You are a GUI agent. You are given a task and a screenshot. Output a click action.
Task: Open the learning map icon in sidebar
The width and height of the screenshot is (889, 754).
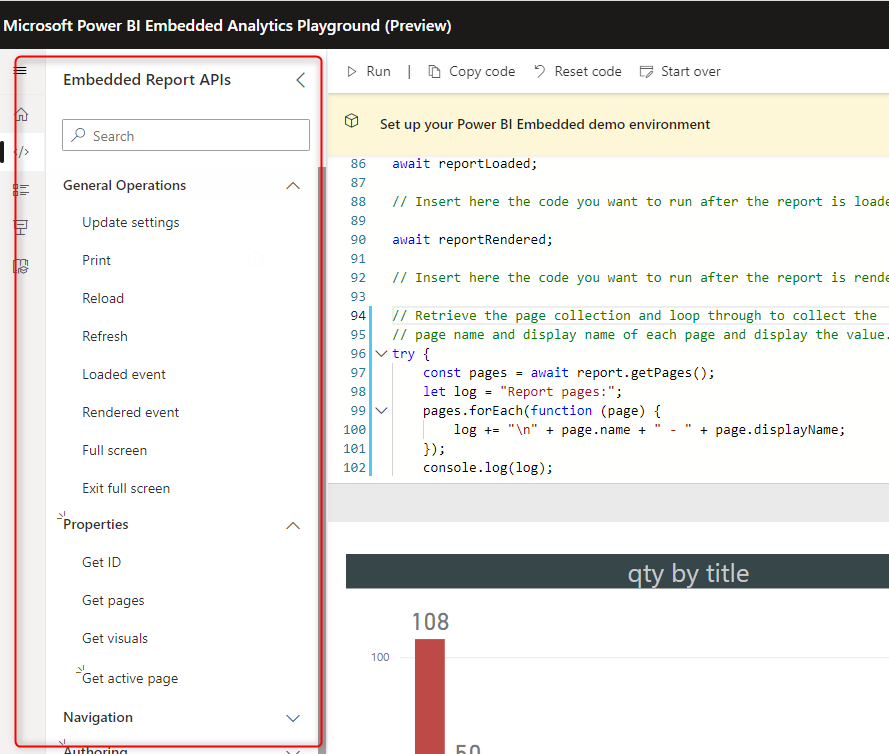coord(21,266)
